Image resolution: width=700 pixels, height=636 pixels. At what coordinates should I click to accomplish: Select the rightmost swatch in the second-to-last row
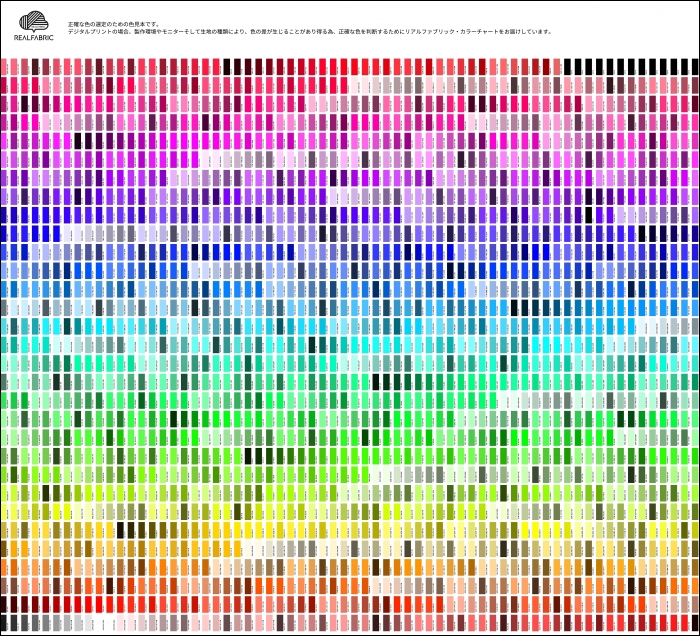pyautogui.click(x=692, y=604)
